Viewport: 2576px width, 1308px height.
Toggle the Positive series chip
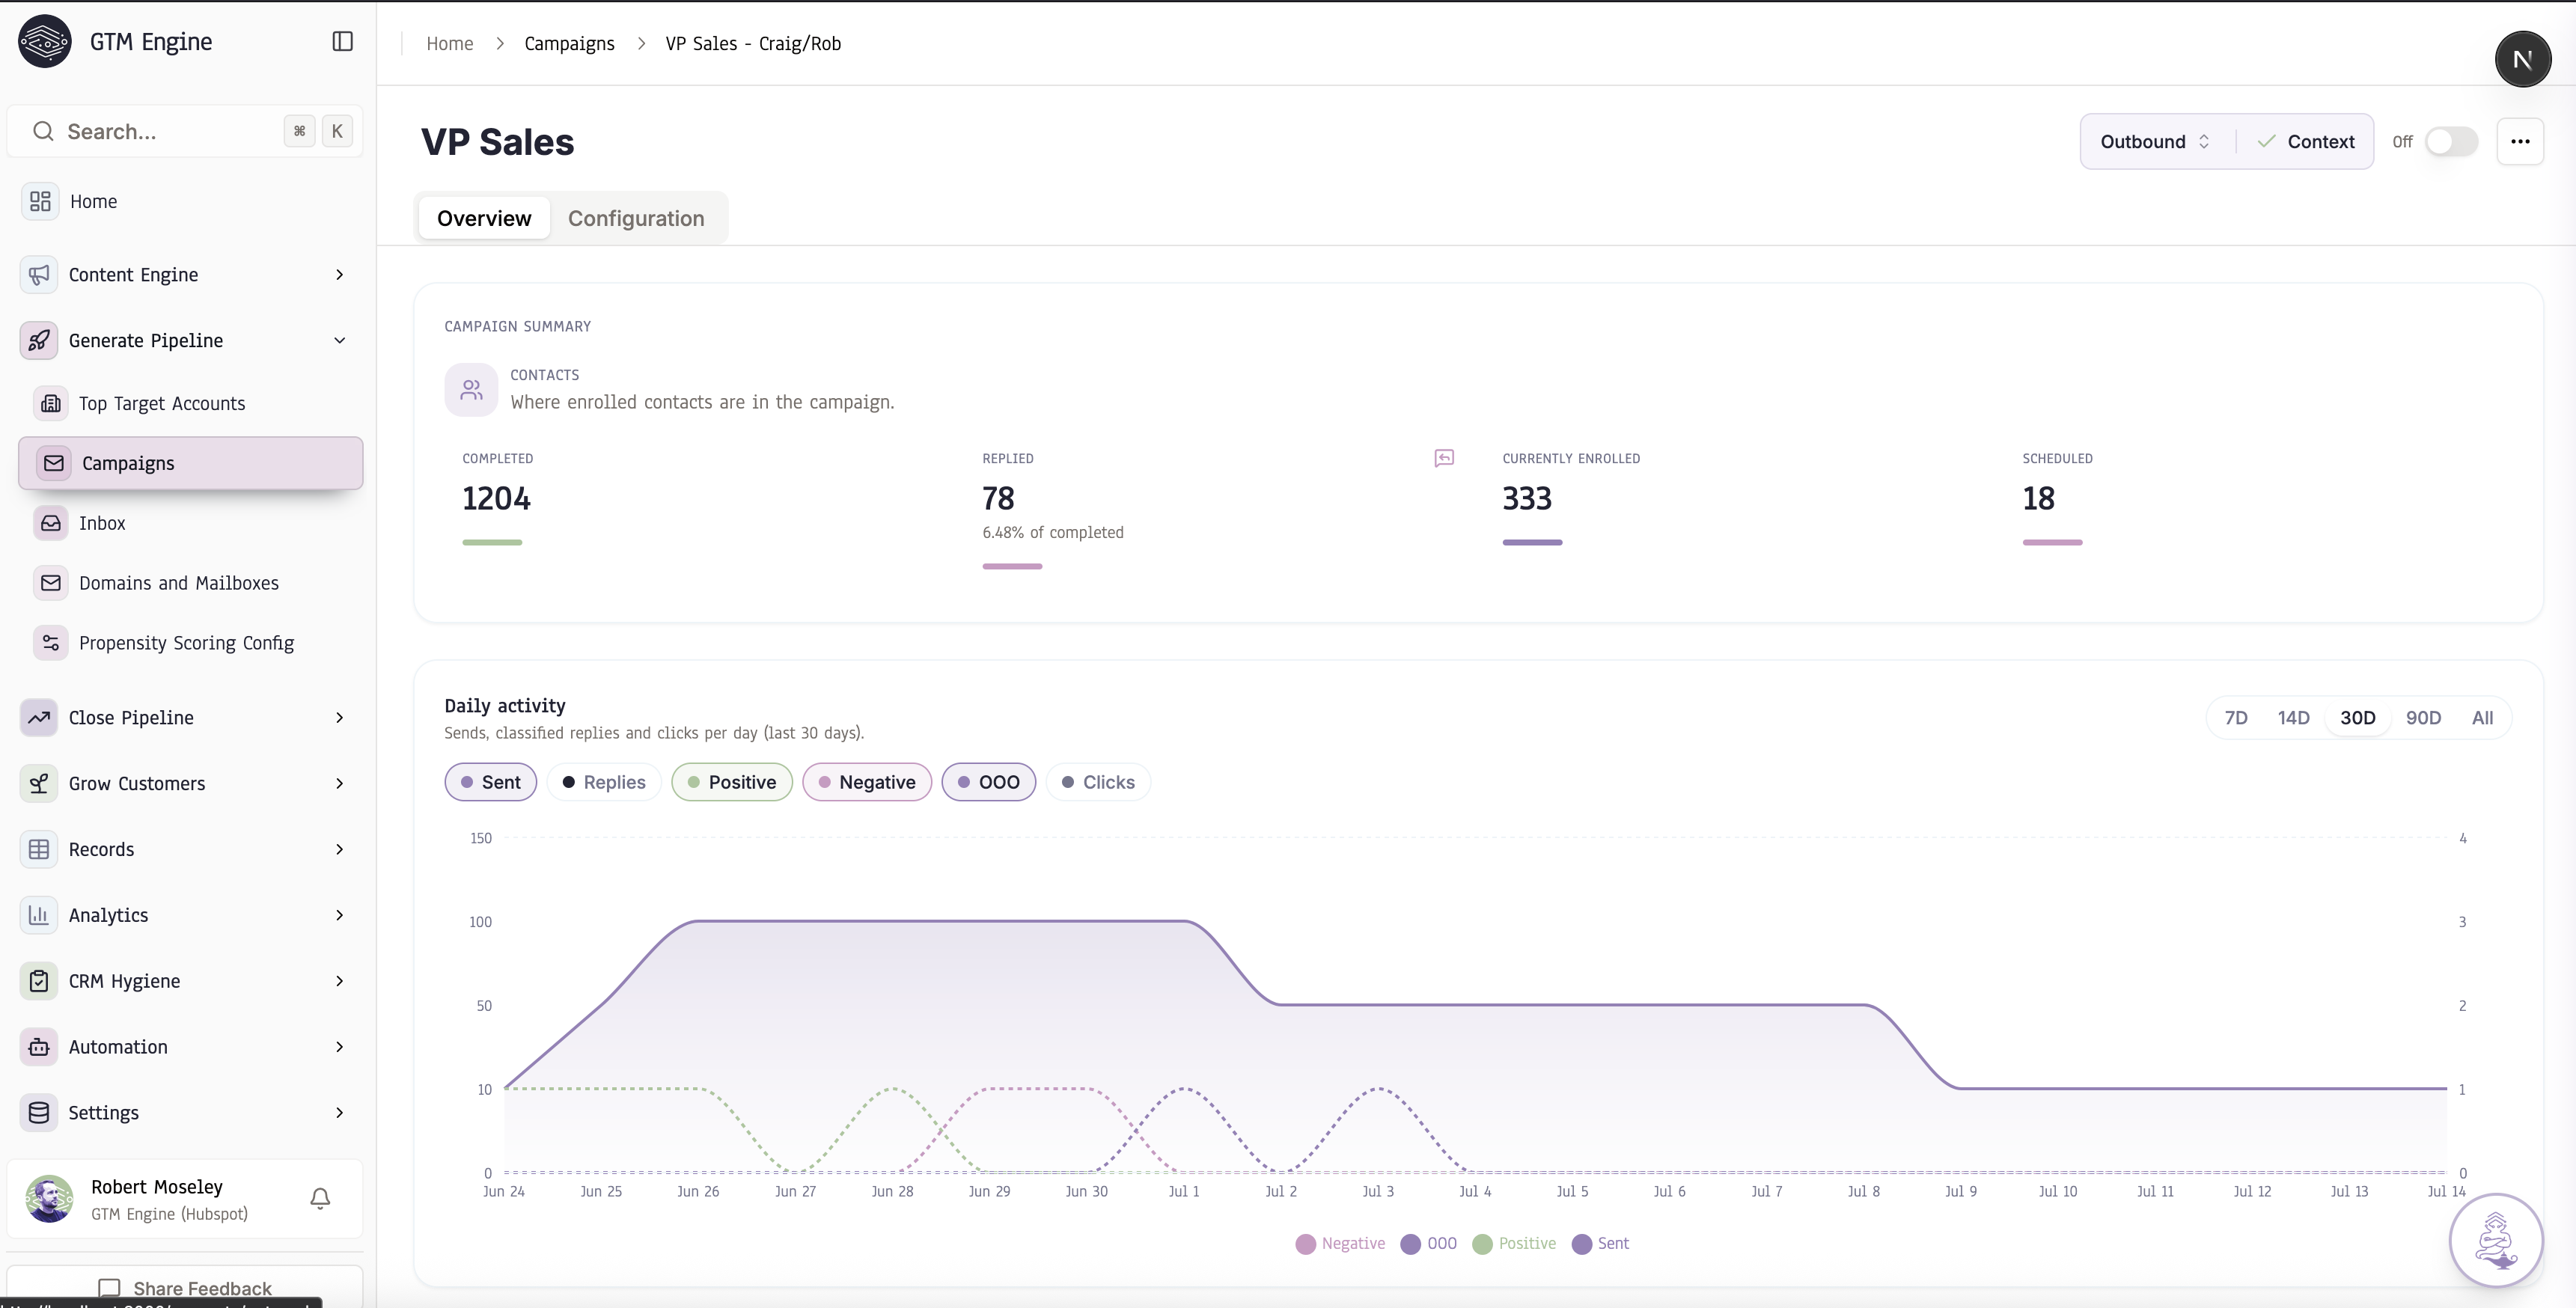732,782
